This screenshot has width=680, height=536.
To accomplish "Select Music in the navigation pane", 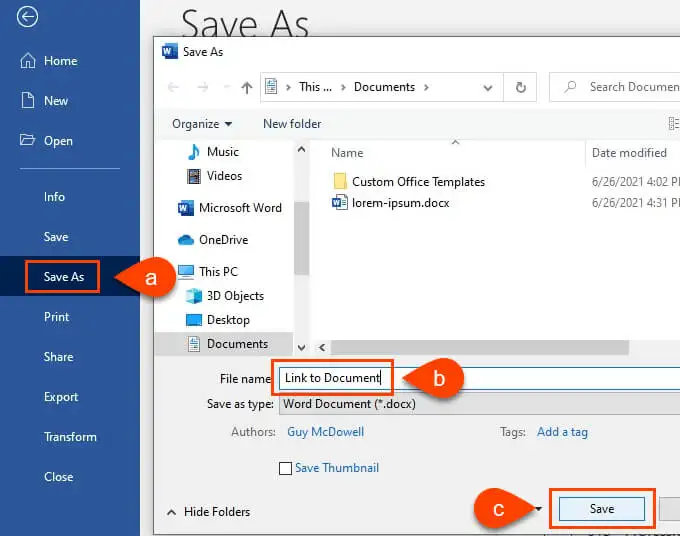I will coord(223,152).
